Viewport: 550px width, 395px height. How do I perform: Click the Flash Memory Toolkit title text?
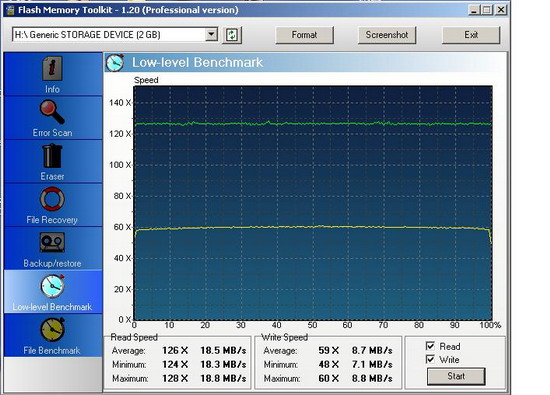[128, 10]
